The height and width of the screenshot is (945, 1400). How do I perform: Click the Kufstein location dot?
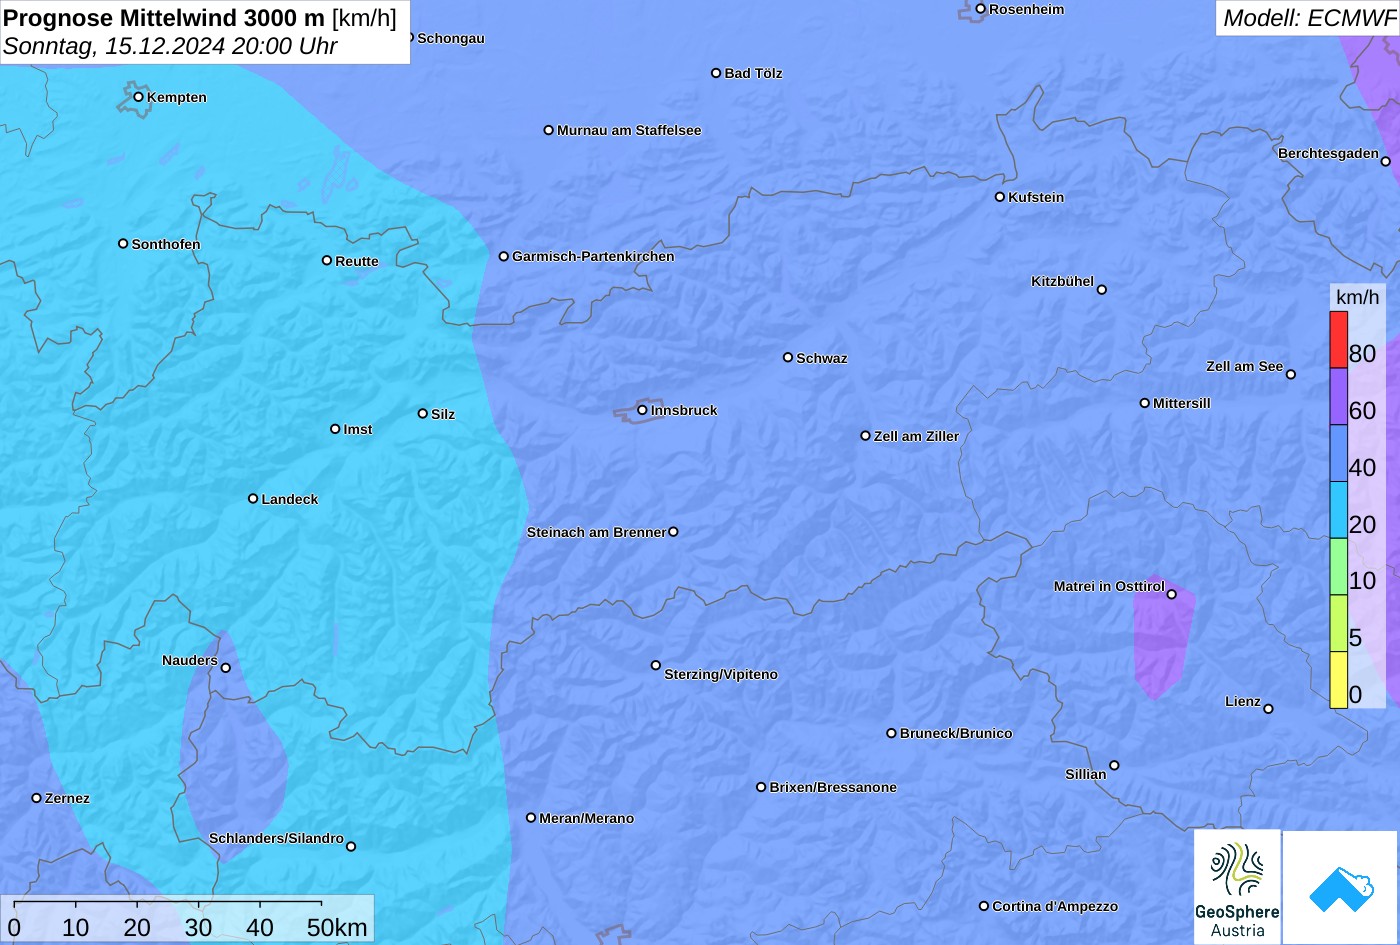point(1000,197)
